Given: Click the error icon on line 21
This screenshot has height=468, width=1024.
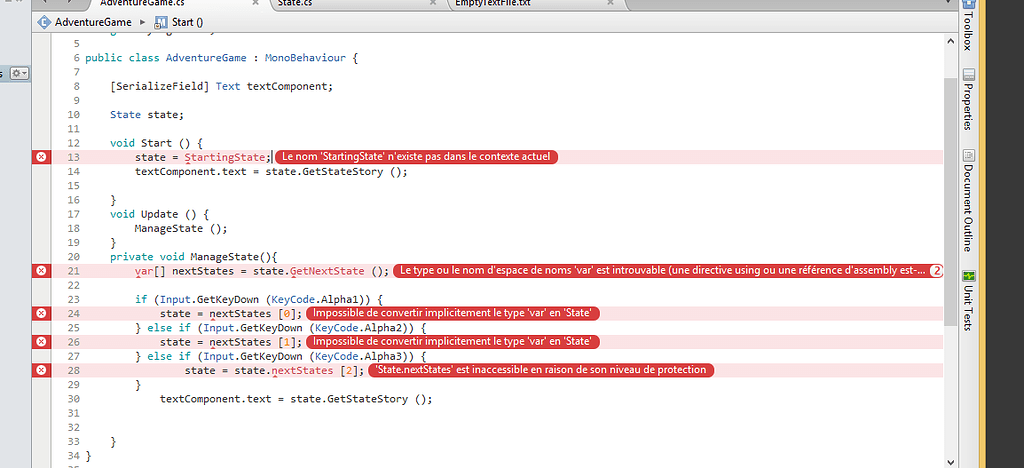Looking at the screenshot, I should (x=41, y=271).
